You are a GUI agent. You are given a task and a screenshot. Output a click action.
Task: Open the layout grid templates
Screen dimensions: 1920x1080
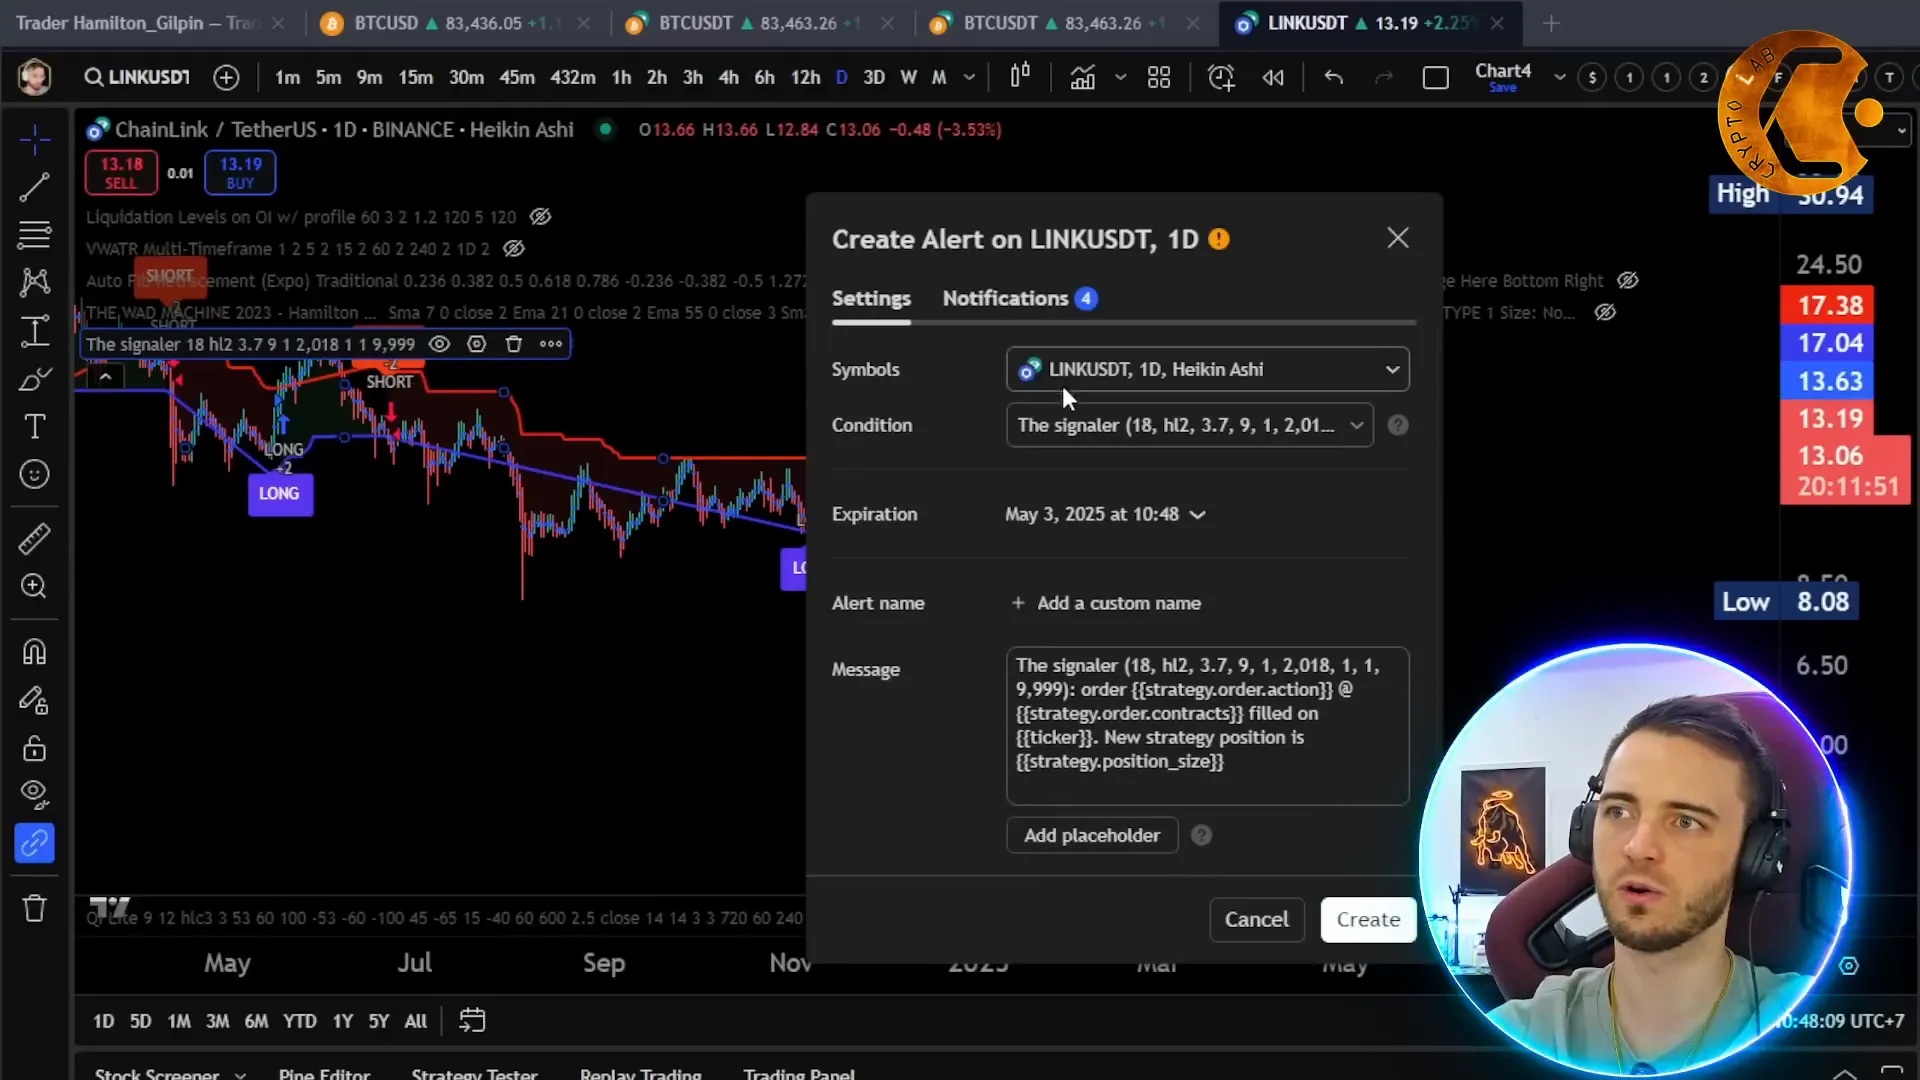point(1159,77)
